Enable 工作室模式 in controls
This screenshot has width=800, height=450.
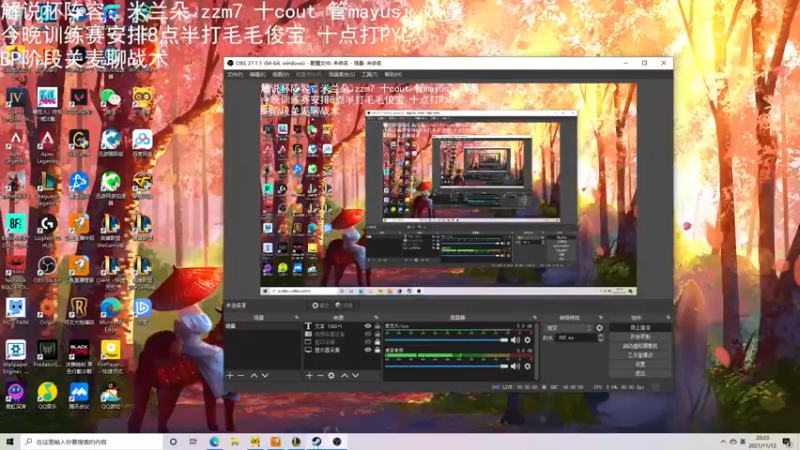tap(640, 355)
